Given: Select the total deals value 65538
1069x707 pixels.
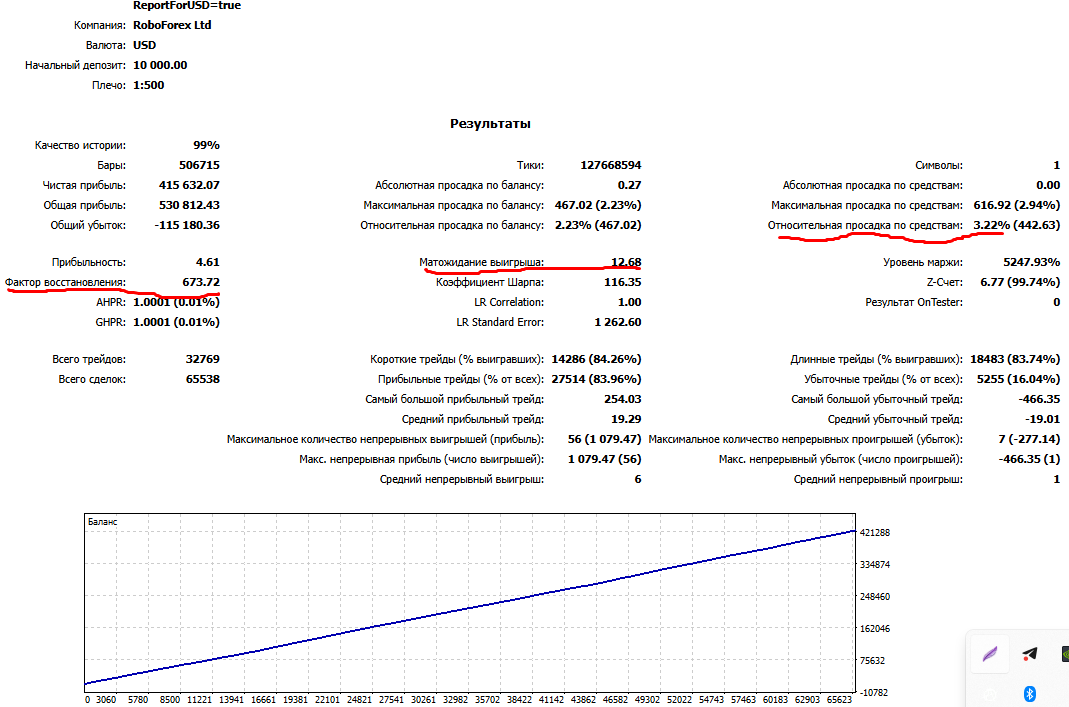Looking at the screenshot, I should (x=203, y=379).
